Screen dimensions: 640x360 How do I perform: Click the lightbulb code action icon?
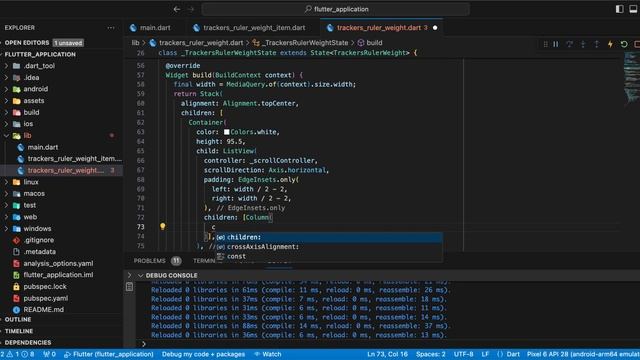click(162, 226)
